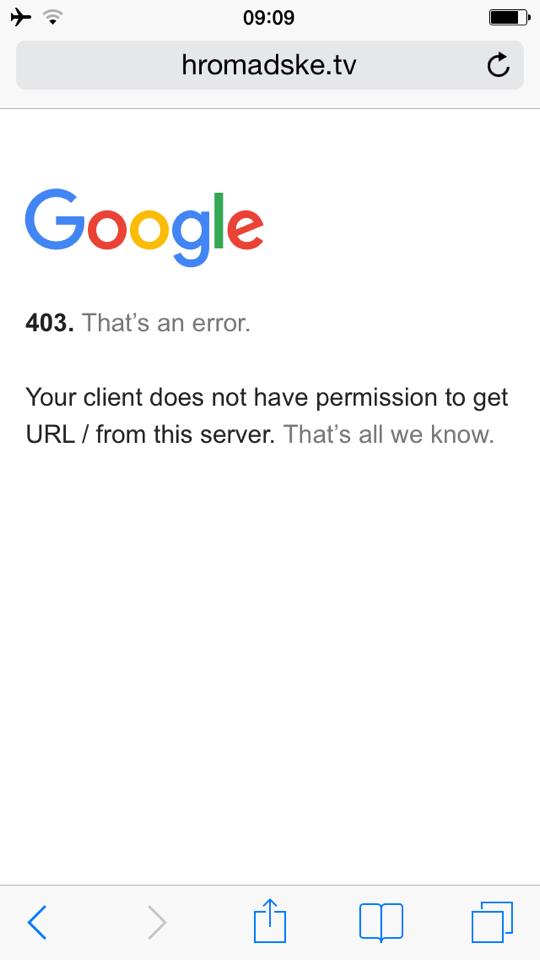The image size is (540, 960).
Task: Reload the hromadske.tv page
Action: (x=498, y=65)
